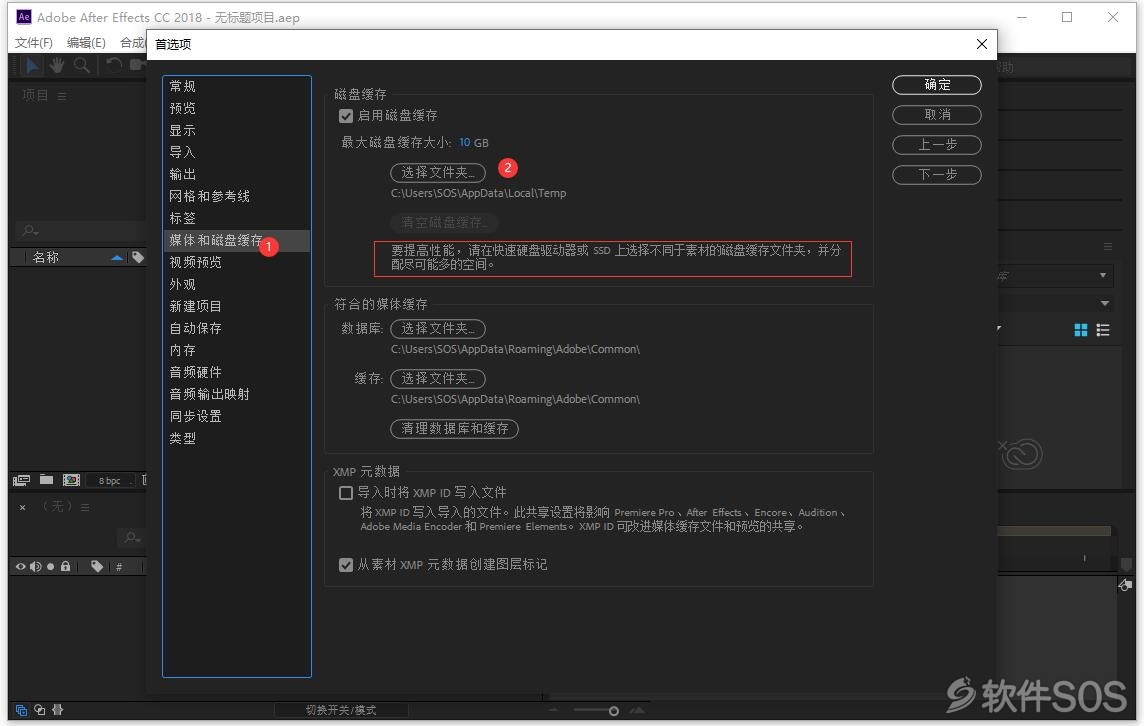Create a new composition icon
Viewport: 1144px width, 726px height.
click(x=72, y=479)
